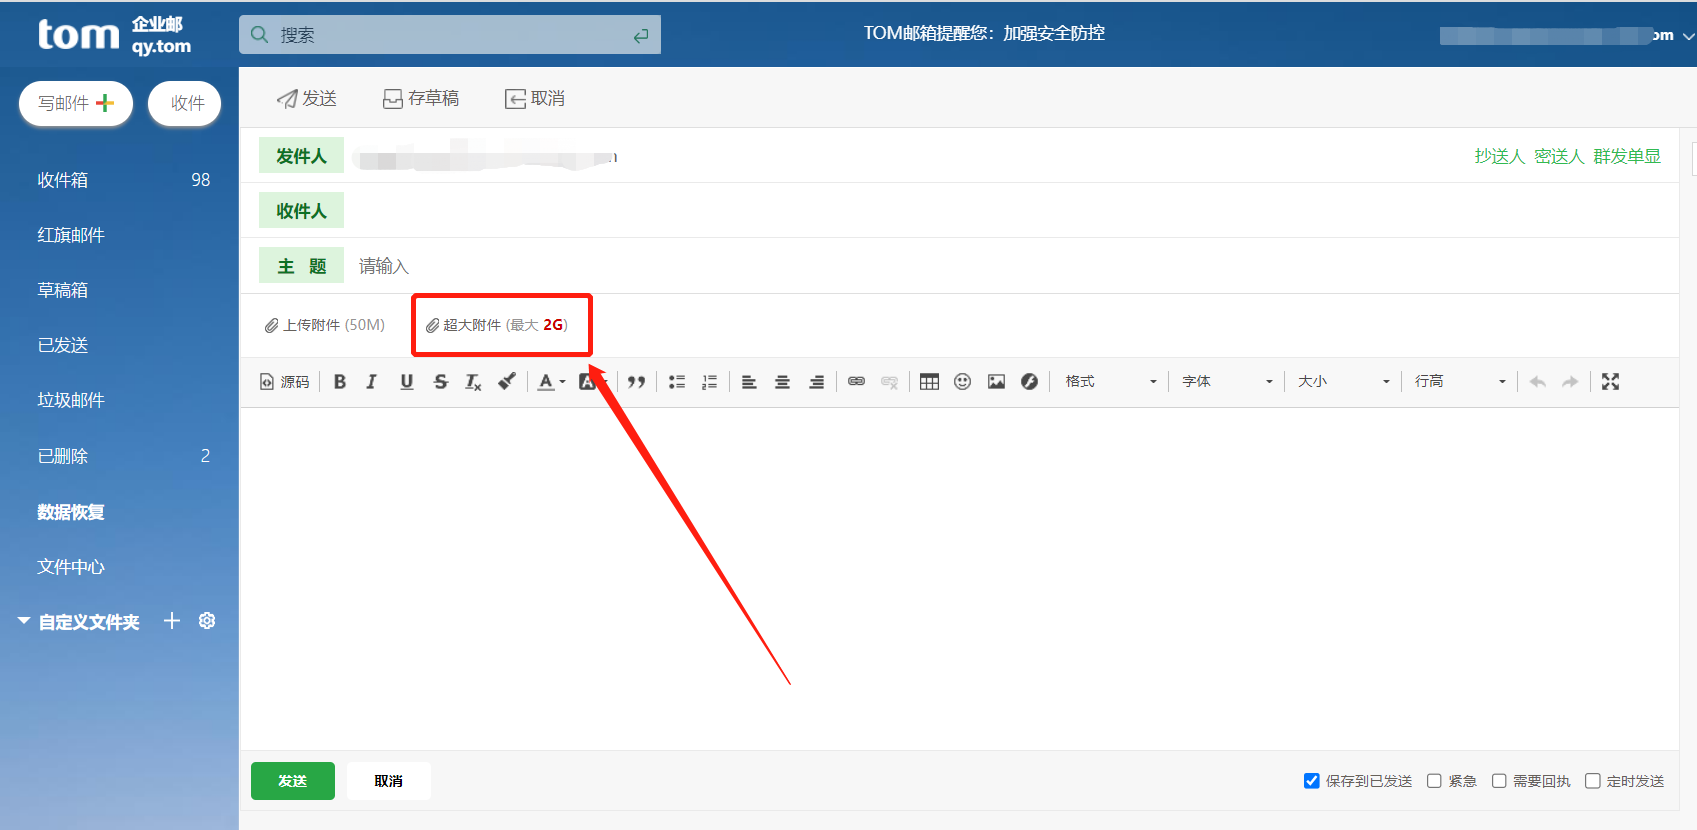Click the Bold formatting icon

pyautogui.click(x=340, y=381)
